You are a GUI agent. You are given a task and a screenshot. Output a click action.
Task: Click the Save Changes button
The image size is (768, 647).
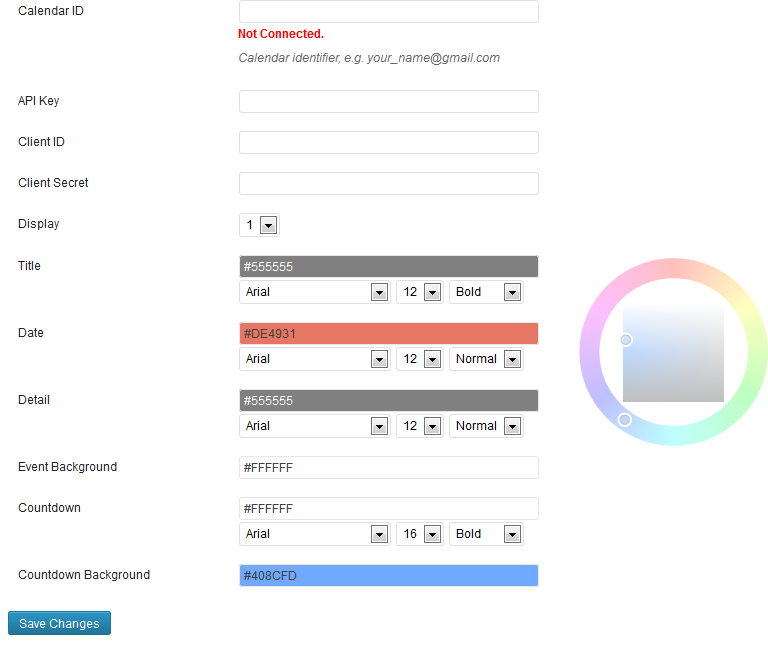(59, 623)
